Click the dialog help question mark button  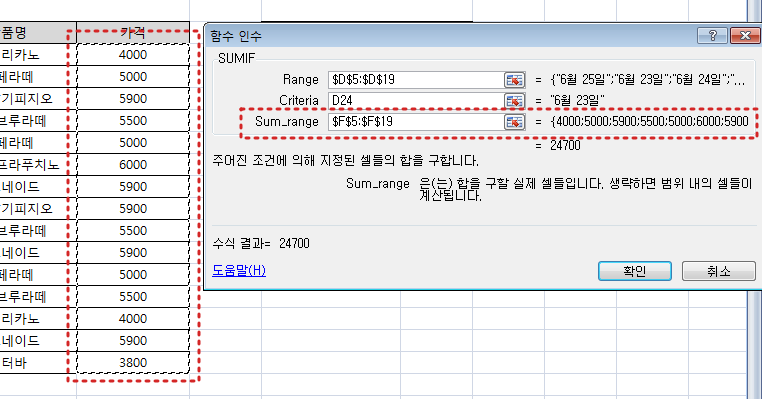(x=712, y=35)
